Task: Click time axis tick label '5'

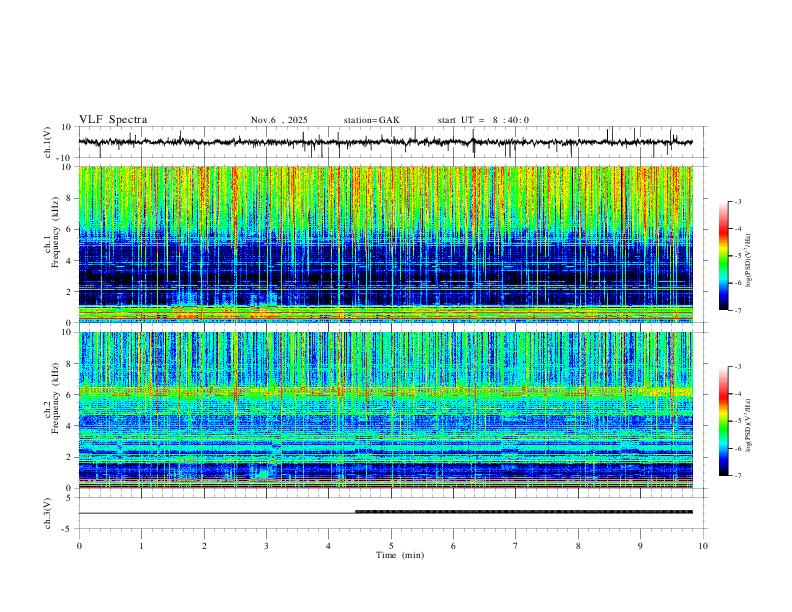Action: 391,546
